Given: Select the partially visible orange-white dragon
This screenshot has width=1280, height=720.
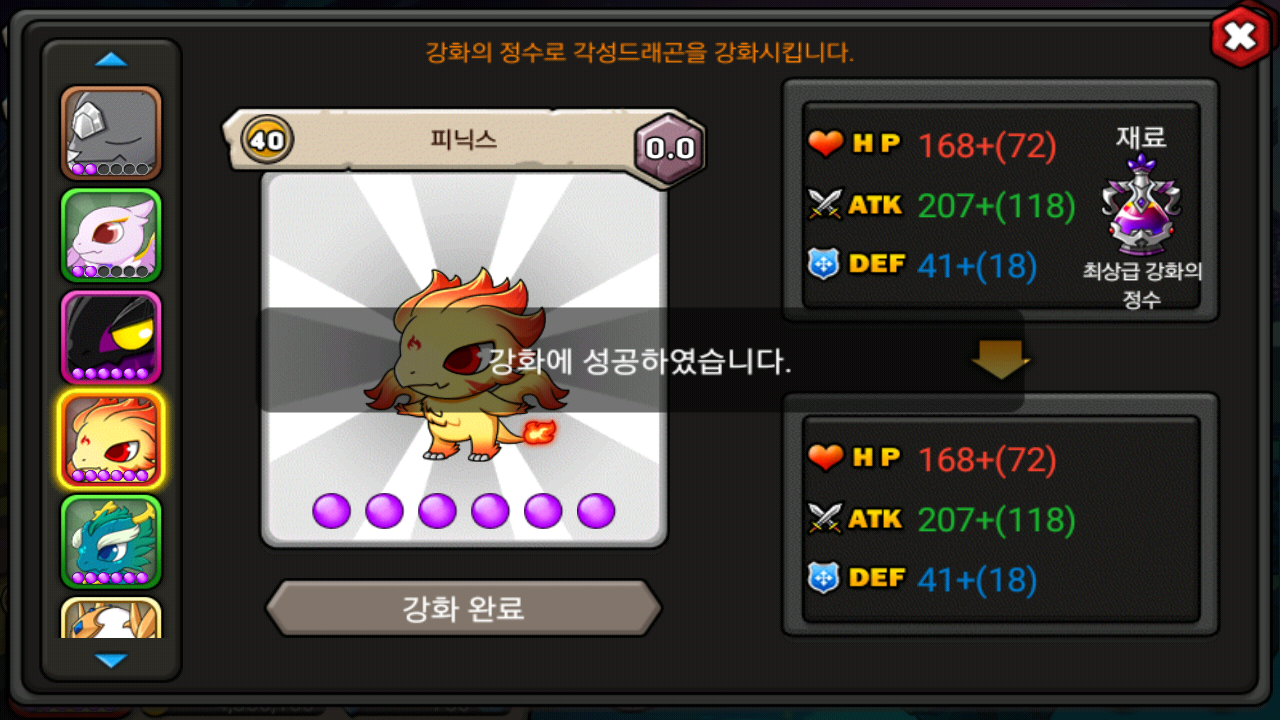Looking at the screenshot, I should click(x=111, y=618).
